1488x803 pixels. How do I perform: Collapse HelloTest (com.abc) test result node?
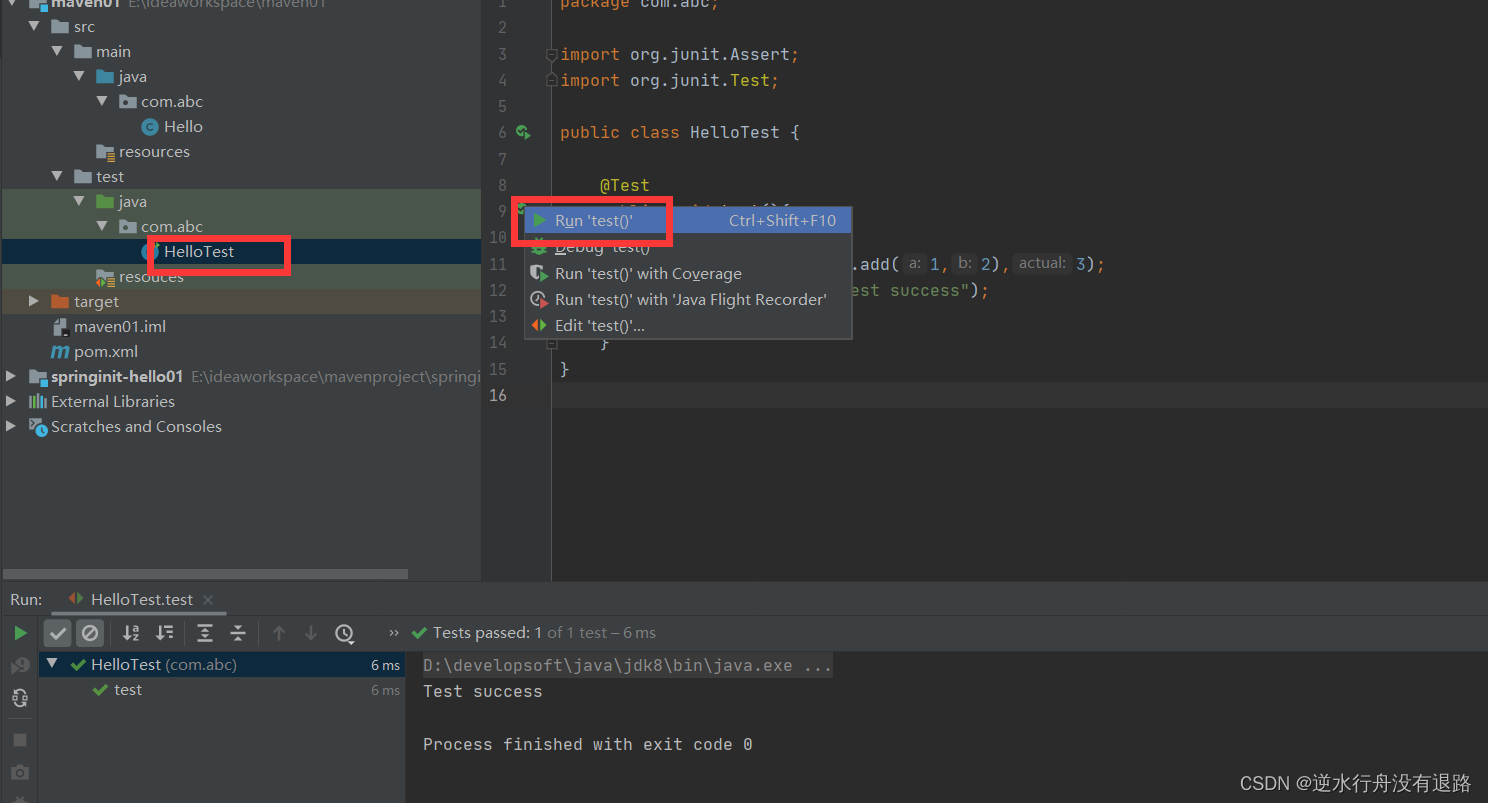click(52, 665)
